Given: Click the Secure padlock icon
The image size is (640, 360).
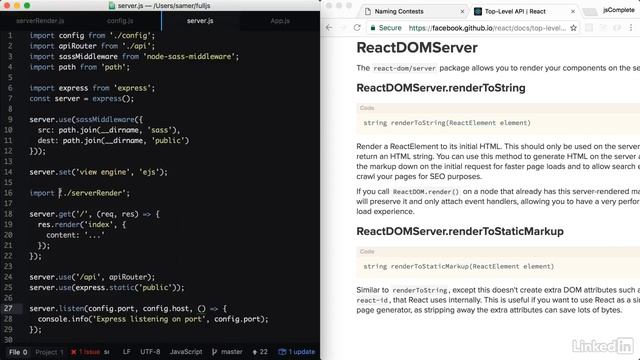Looking at the screenshot, I should click(373, 28).
